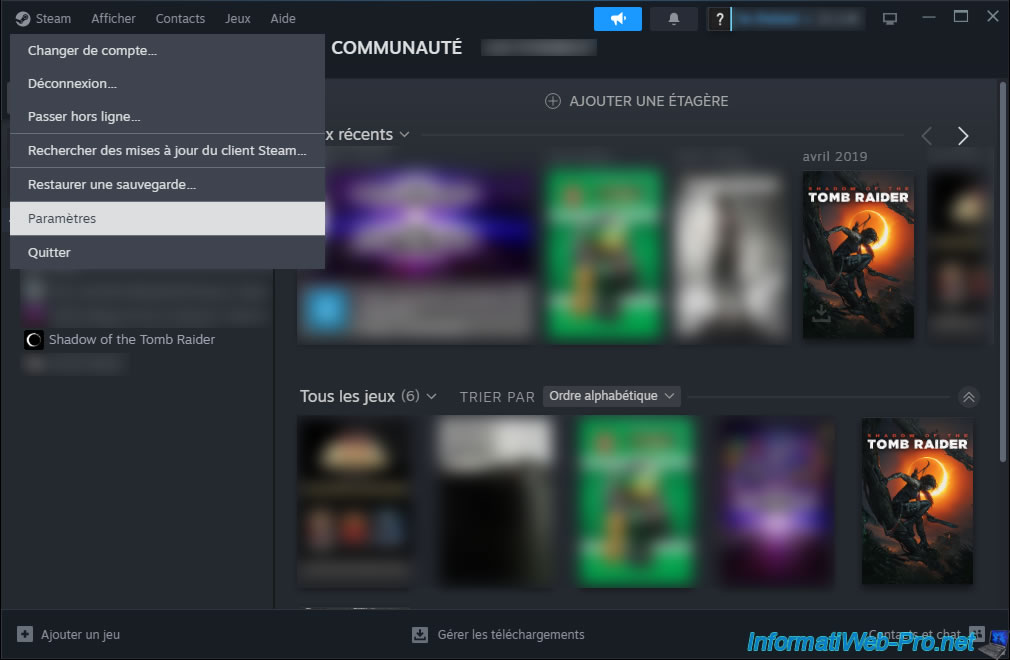Click the downloads tray icon in bottom bar
This screenshot has height=660, width=1010.
pyautogui.click(x=420, y=635)
